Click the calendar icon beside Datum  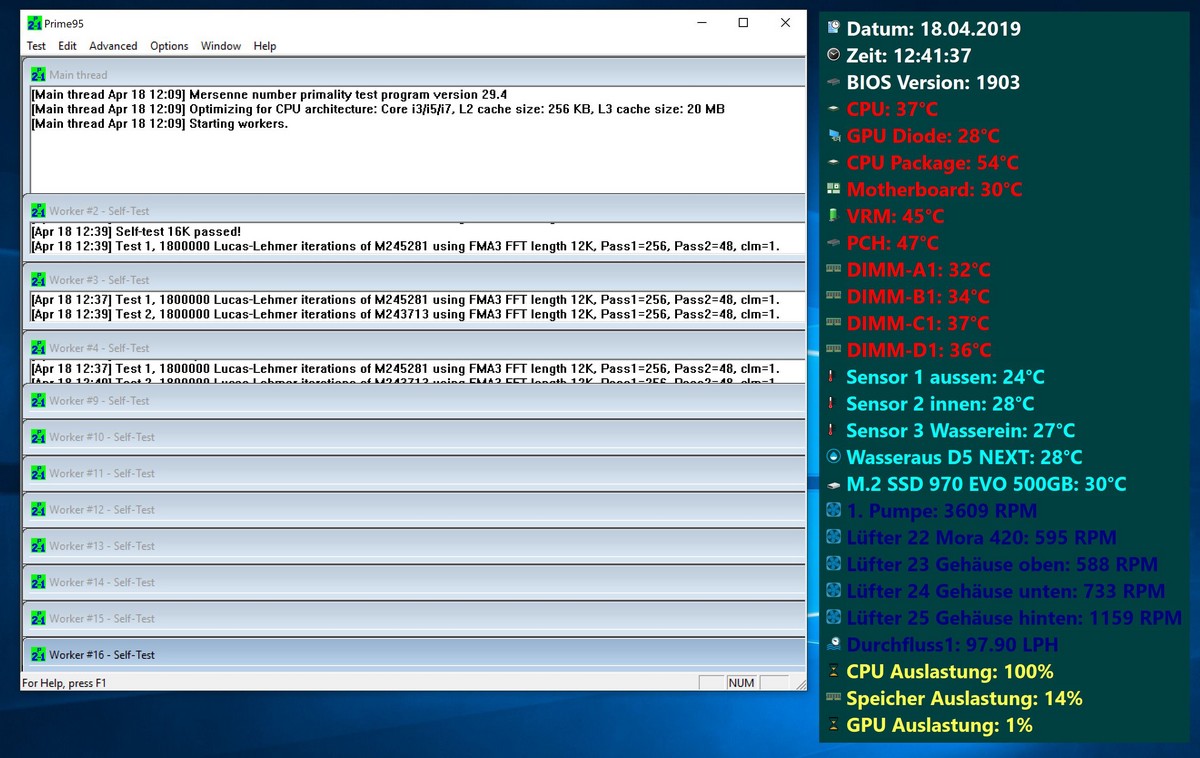[834, 28]
